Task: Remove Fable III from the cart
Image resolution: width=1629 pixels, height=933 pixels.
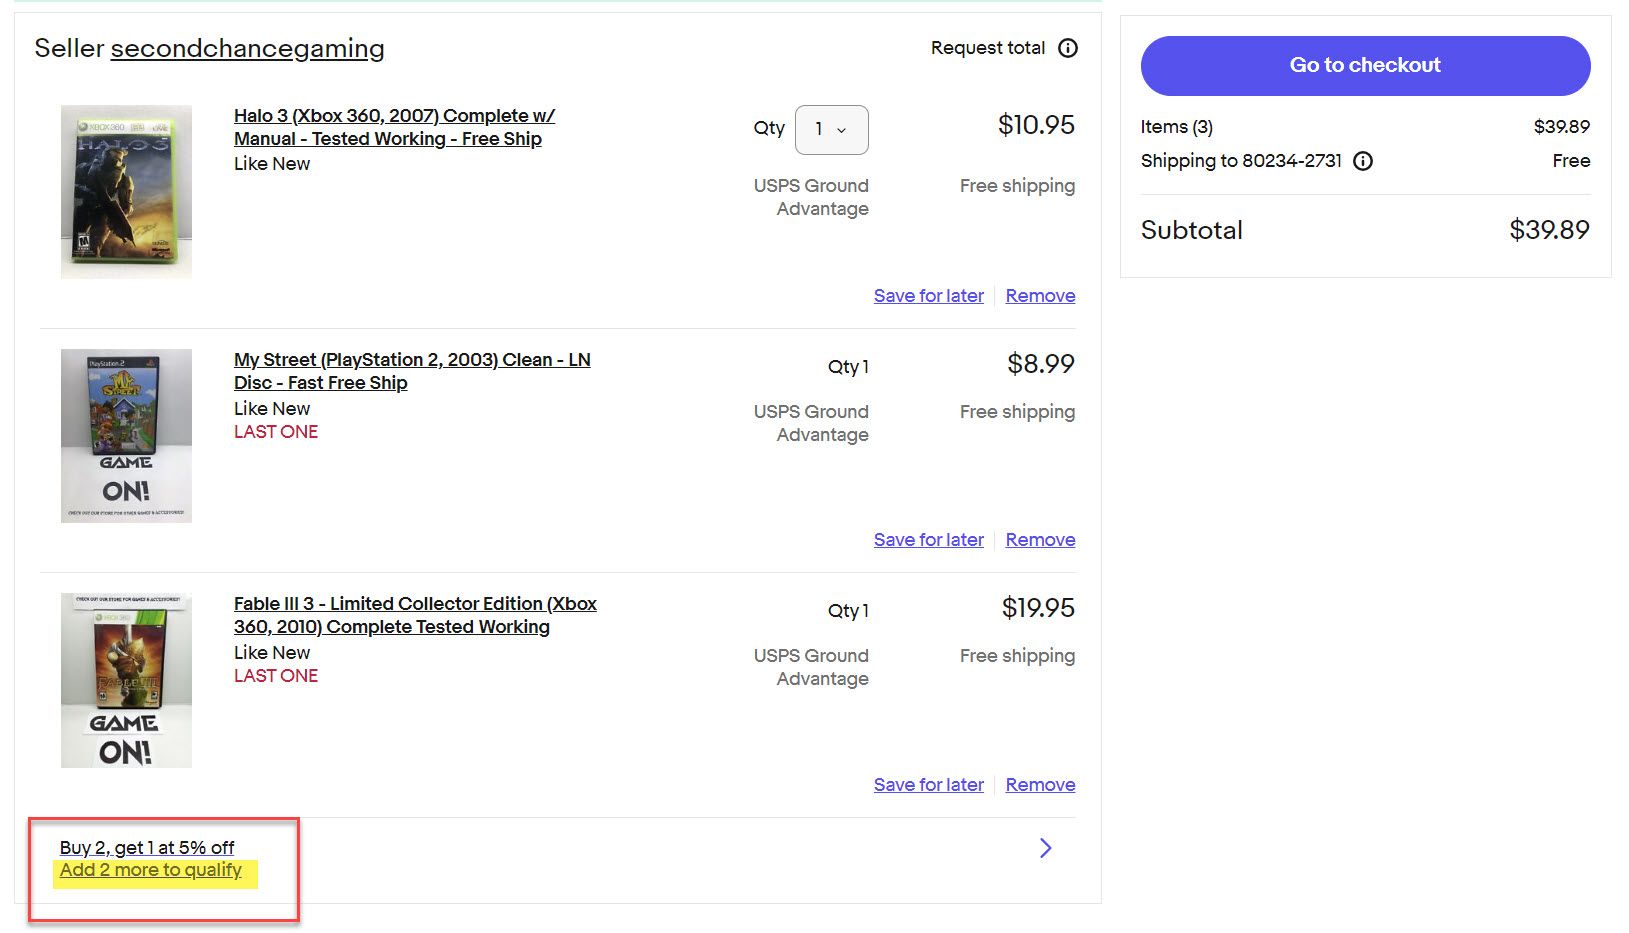Action: (1041, 785)
